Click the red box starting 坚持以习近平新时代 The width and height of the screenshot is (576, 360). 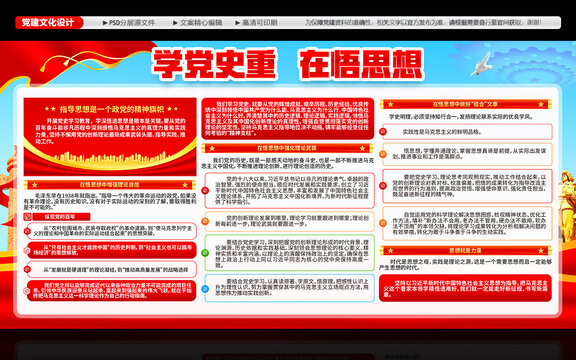[x=465, y=288]
